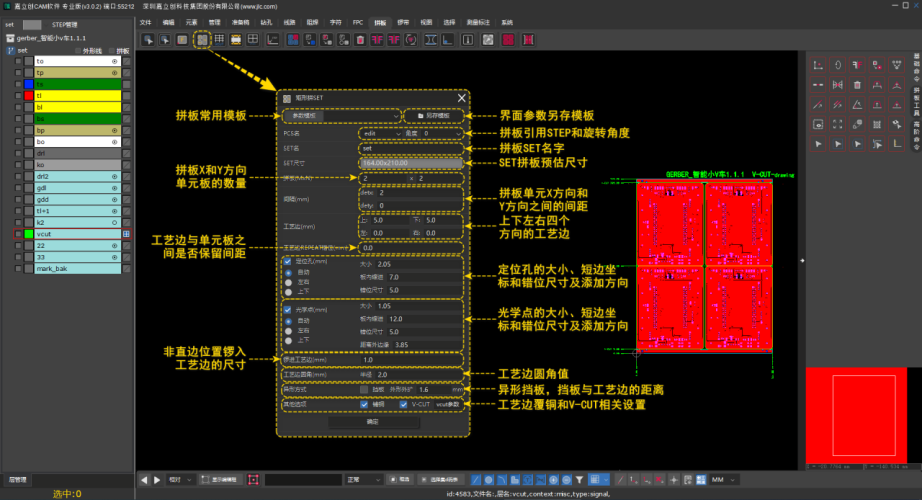Click the trash icon in right tool panel
This screenshot has width=922, height=500.
click(x=857, y=85)
